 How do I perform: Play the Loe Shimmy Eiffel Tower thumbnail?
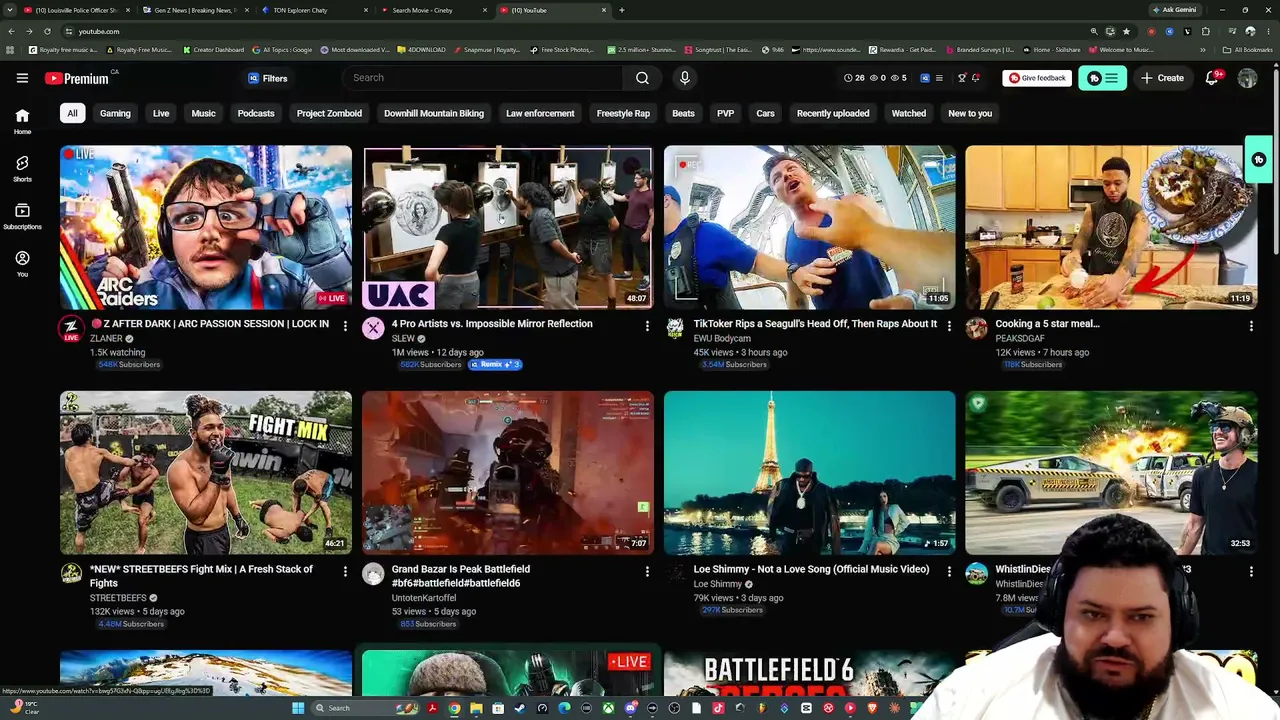(x=810, y=472)
